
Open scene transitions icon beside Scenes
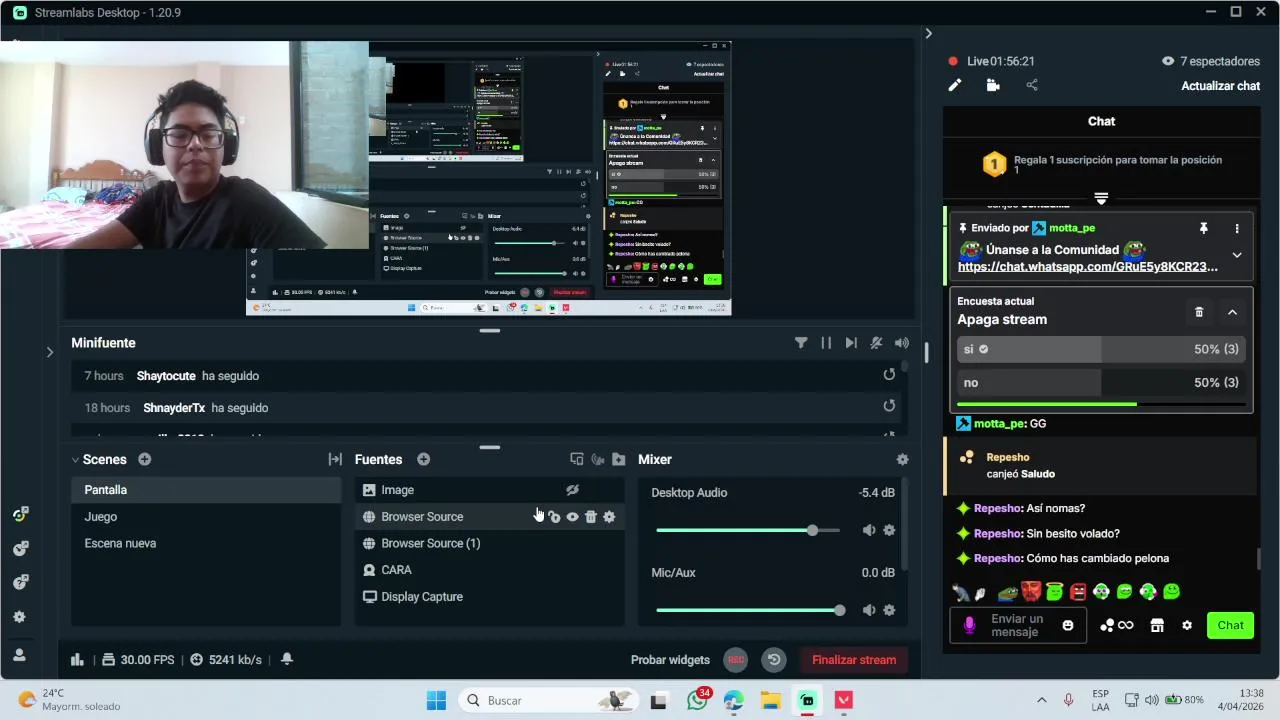tap(335, 459)
